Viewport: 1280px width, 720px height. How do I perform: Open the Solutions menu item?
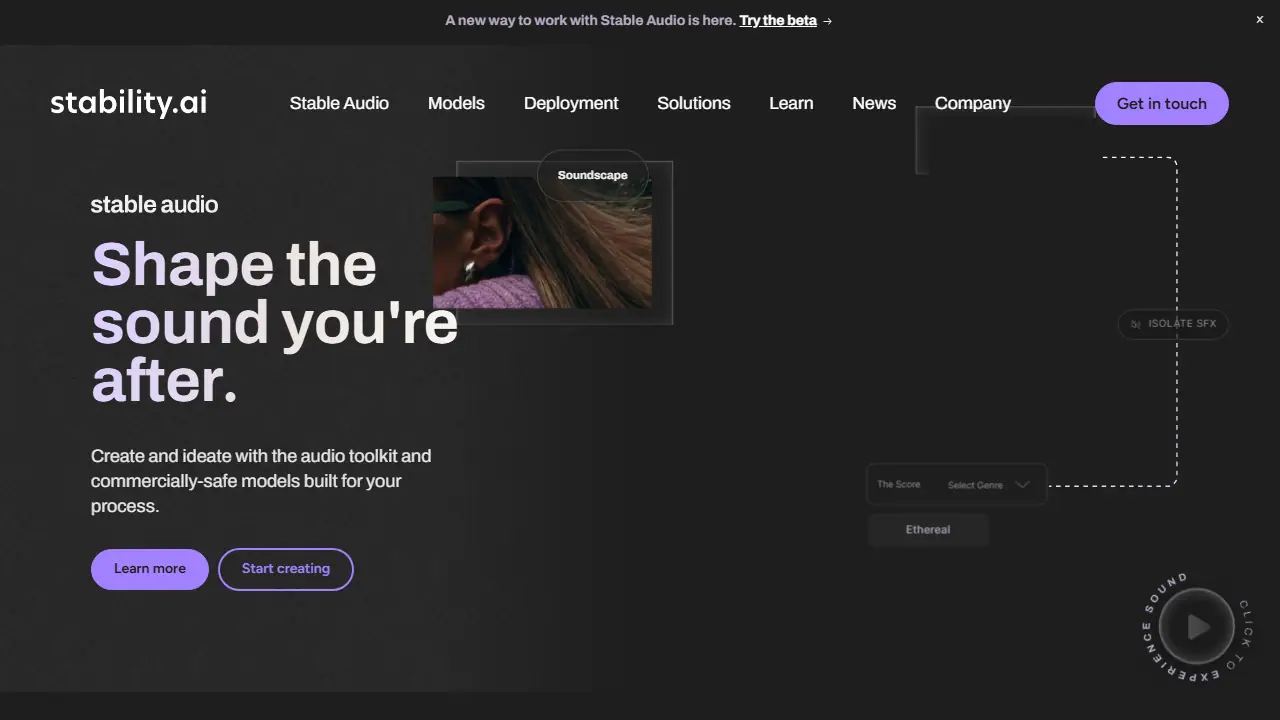pyautogui.click(x=694, y=103)
